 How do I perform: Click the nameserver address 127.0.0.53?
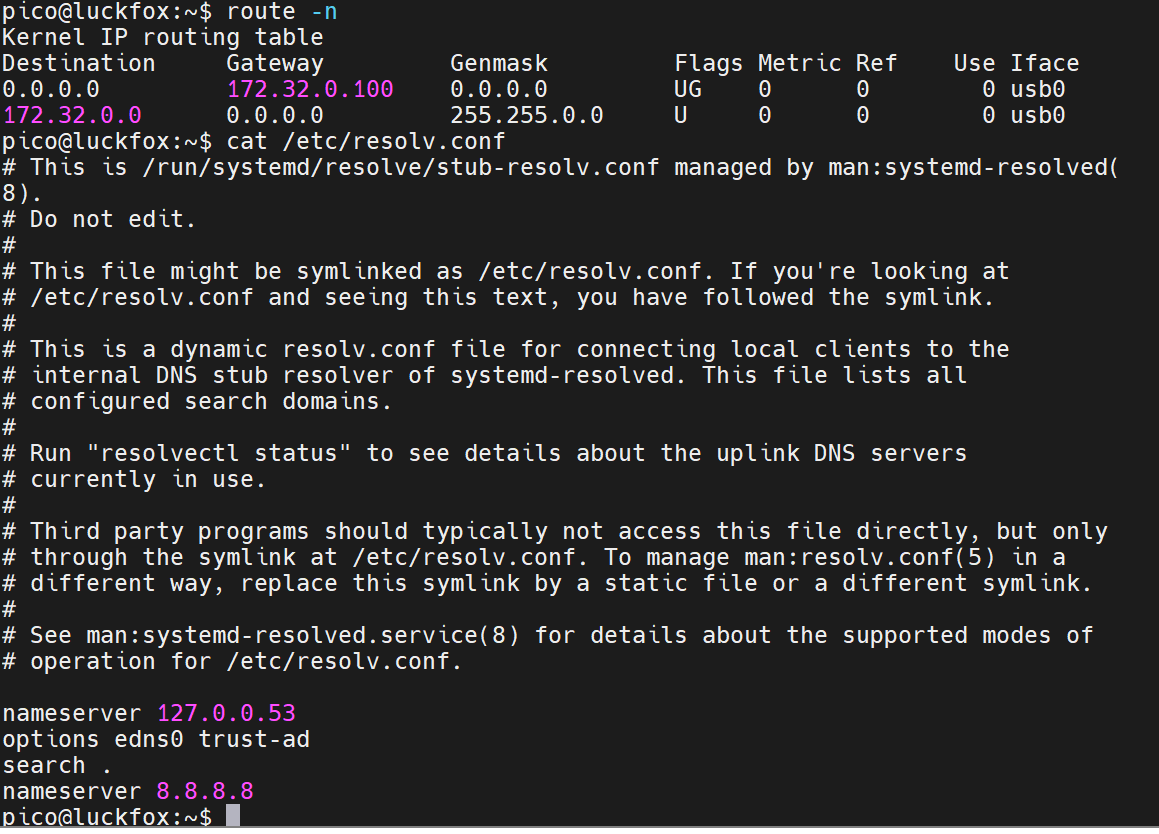click(226, 713)
